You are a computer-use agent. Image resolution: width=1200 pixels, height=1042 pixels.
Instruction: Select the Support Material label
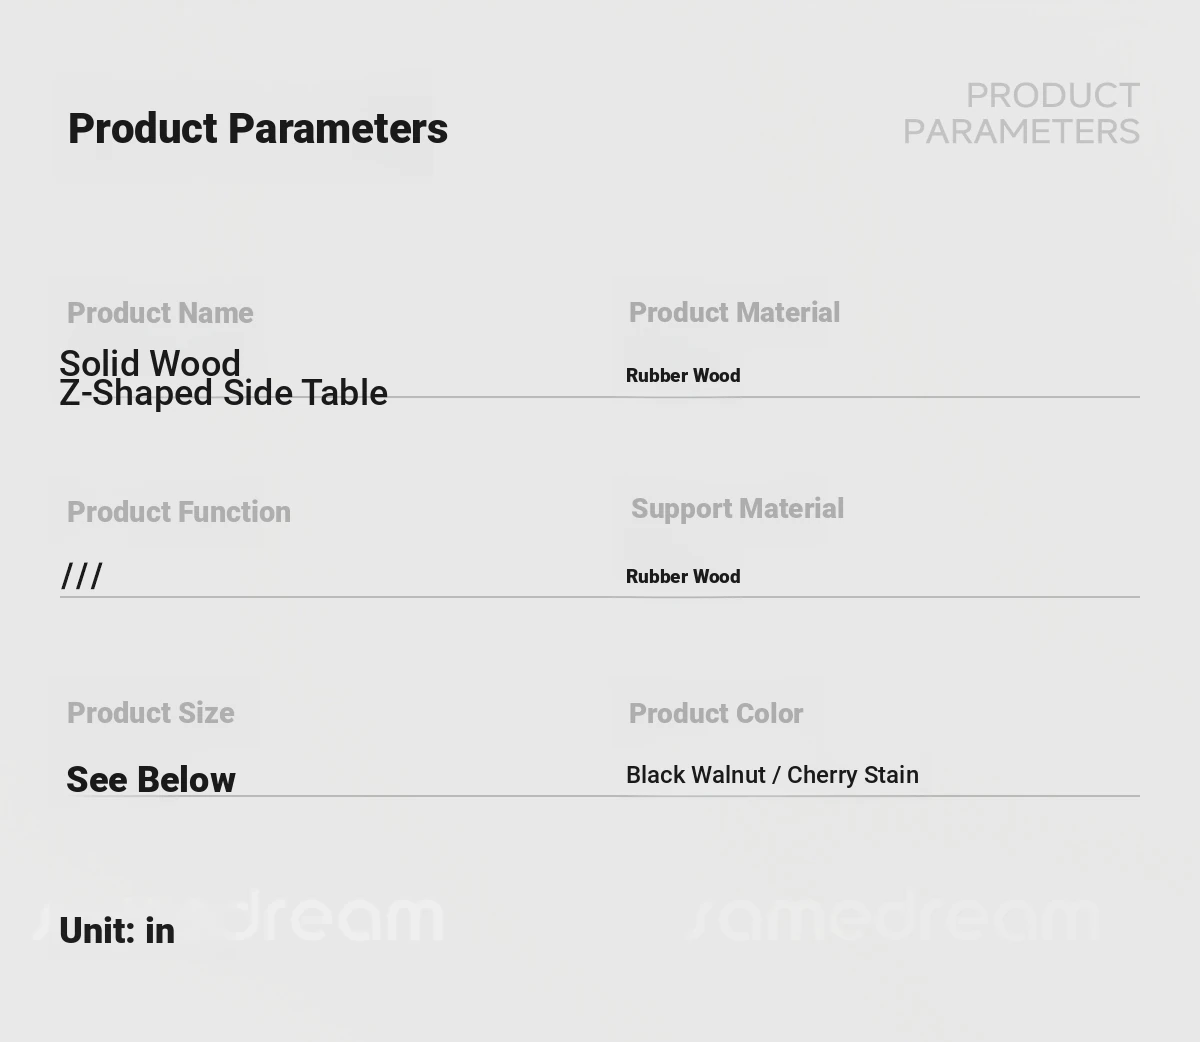point(738,509)
